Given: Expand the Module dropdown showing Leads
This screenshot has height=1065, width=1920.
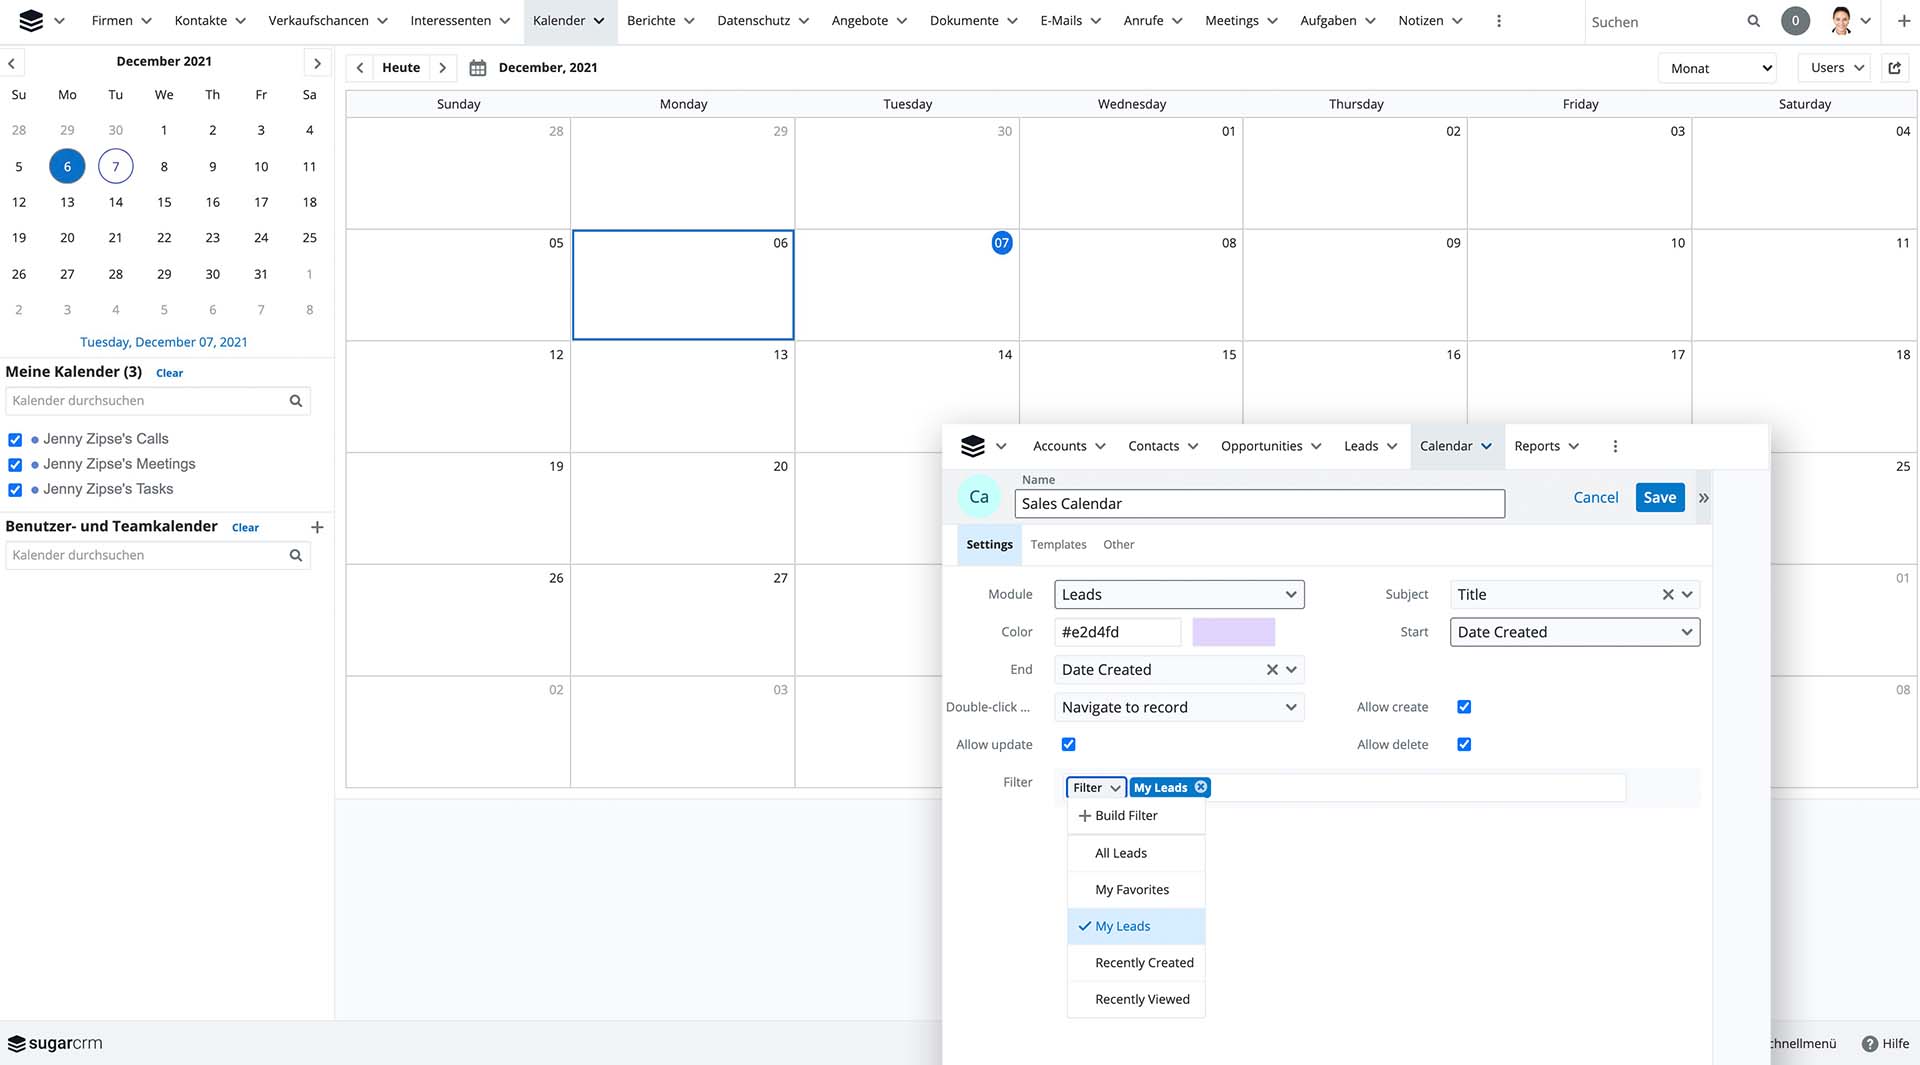Looking at the screenshot, I should (x=1178, y=595).
